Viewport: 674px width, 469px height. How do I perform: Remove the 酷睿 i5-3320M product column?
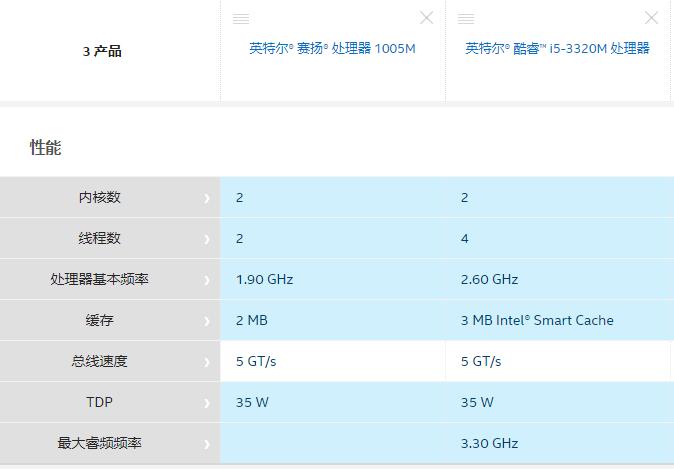pos(652,18)
